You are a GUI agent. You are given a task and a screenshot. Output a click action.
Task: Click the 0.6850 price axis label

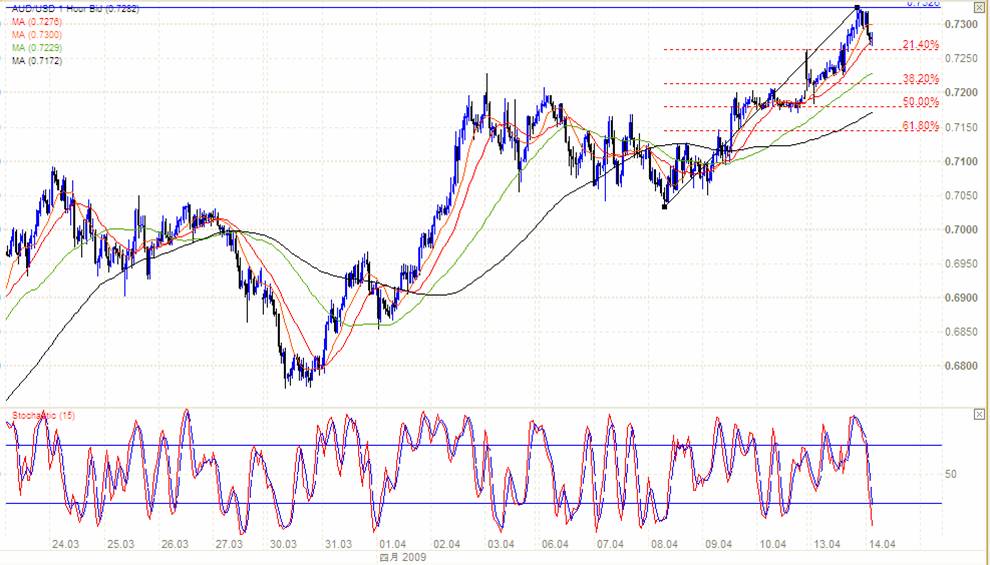pyautogui.click(x=960, y=331)
